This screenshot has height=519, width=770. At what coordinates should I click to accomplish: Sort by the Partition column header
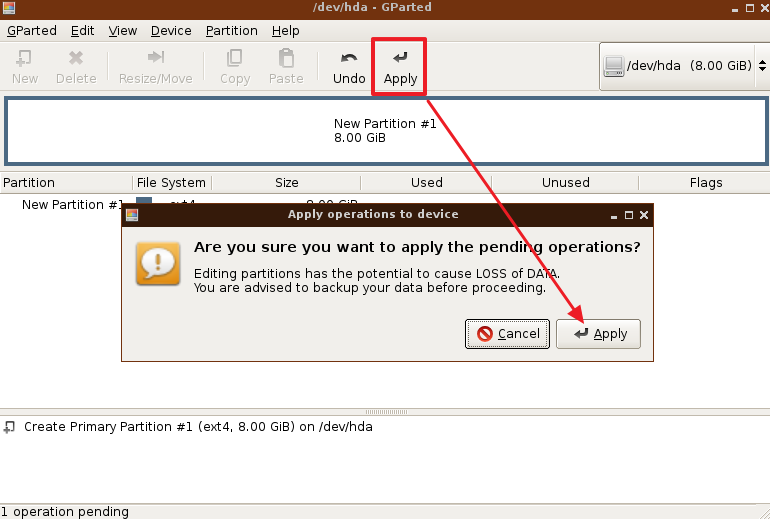[x=66, y=183]
